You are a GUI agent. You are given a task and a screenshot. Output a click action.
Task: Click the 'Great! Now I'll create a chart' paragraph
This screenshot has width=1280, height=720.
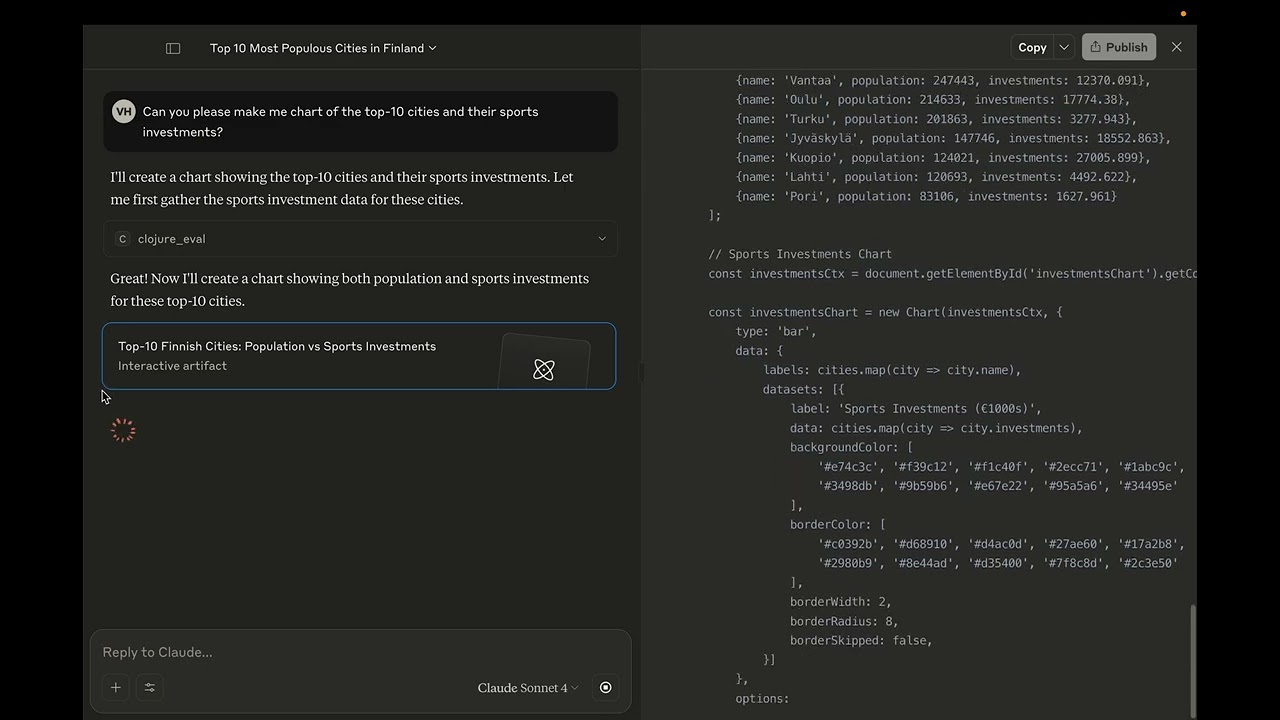point(350,290)
